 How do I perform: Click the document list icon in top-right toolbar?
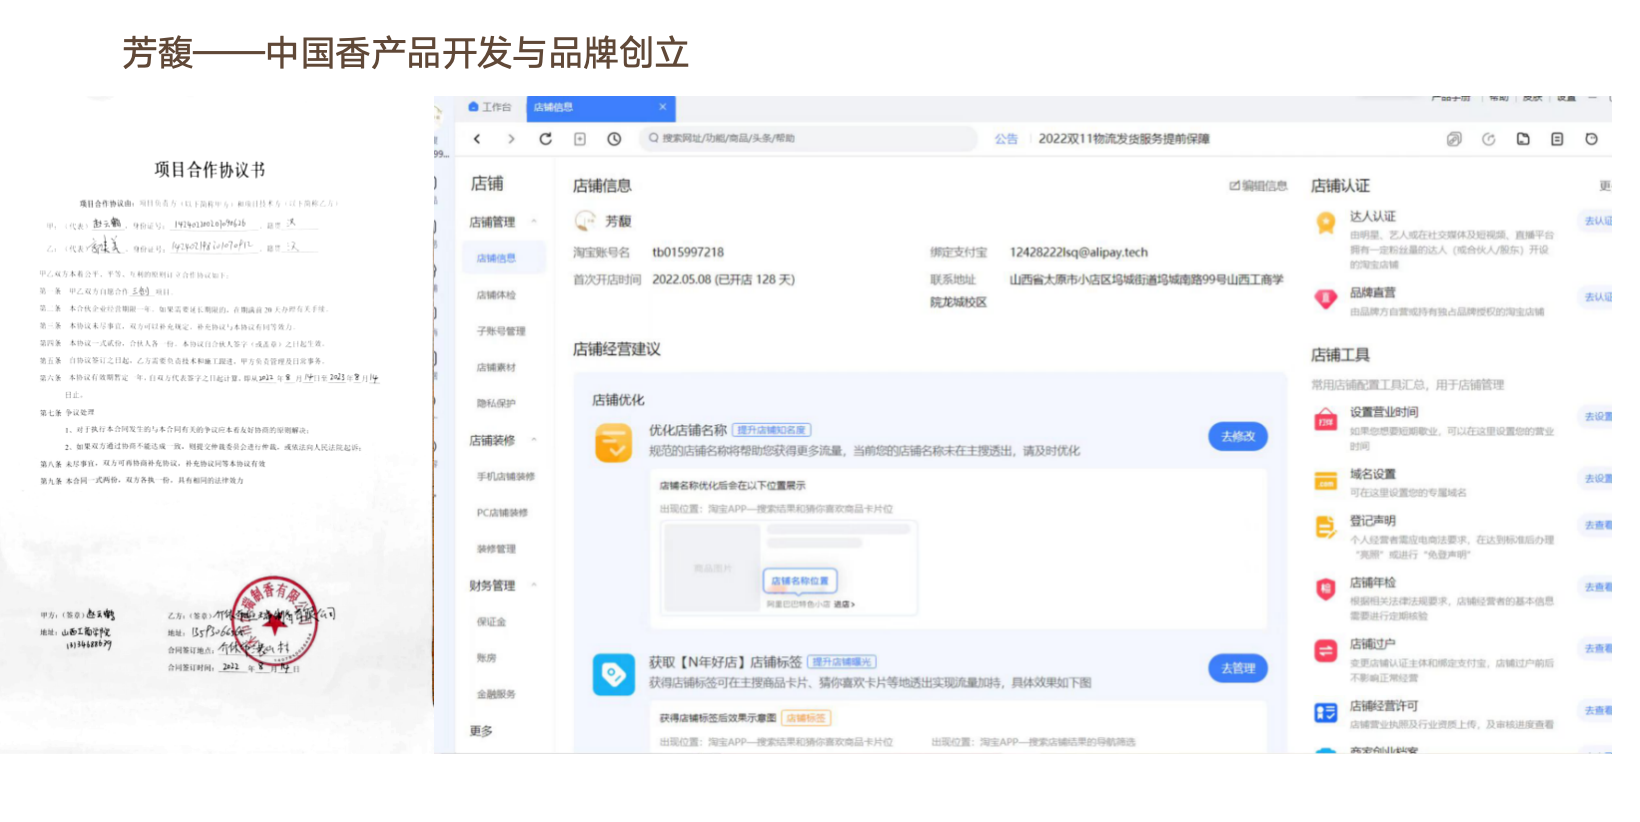tap(1557, 139)
